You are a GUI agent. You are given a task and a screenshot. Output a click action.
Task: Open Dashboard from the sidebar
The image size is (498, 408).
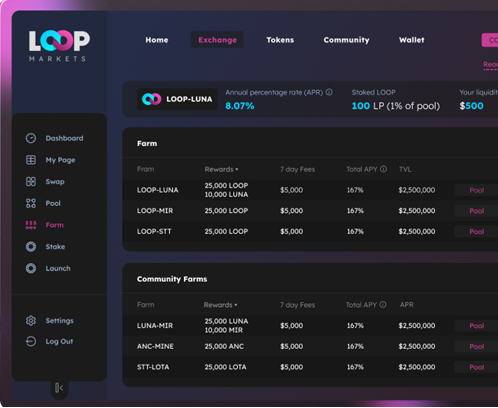pyautogui.click(x=64, y=138)
